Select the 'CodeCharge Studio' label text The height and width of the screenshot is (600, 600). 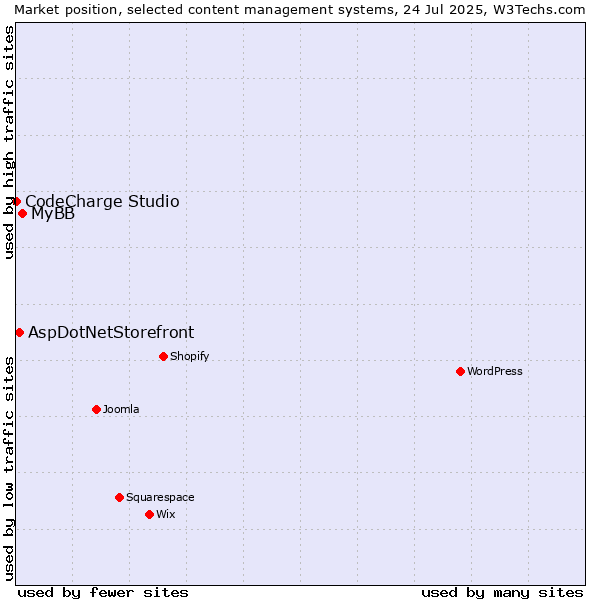click(102, 201)
